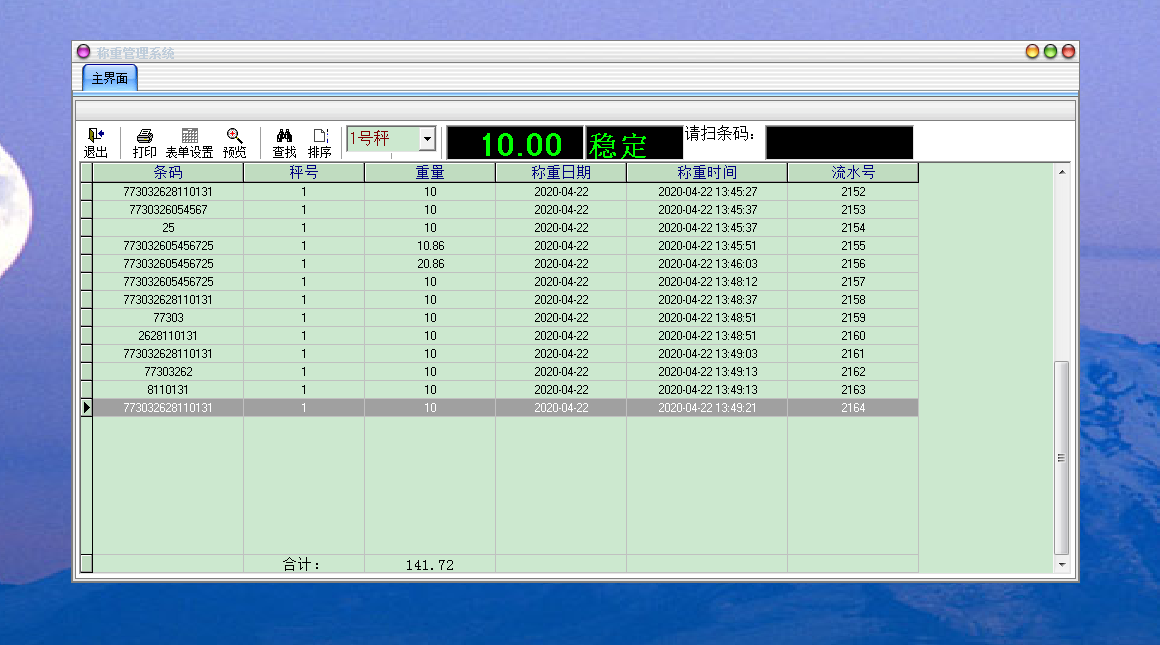Open the 1号秤 scale dropdown
The image size is (1160, 645).
coord(427,139)
